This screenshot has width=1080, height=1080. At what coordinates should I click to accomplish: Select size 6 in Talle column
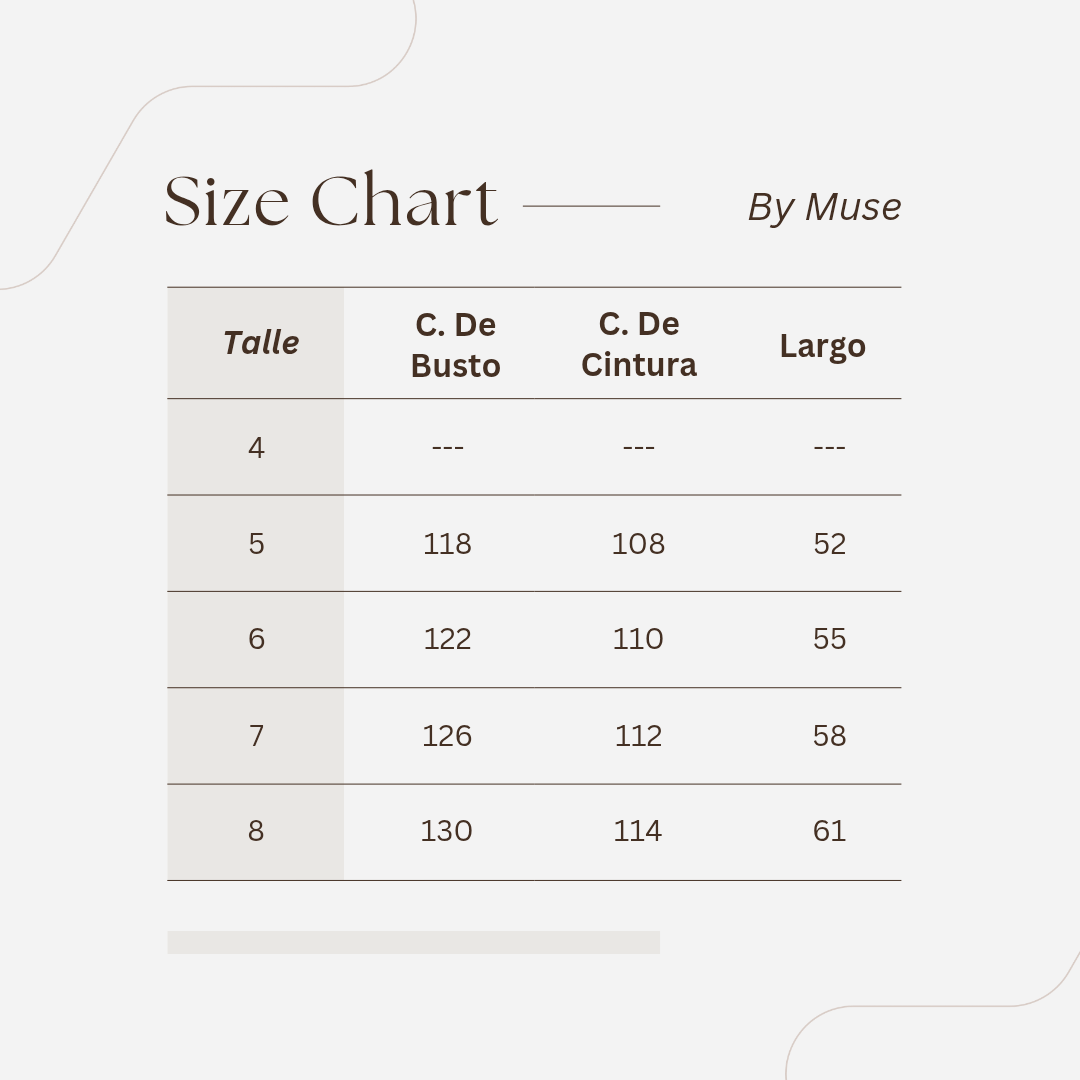(x=256, y=639)
